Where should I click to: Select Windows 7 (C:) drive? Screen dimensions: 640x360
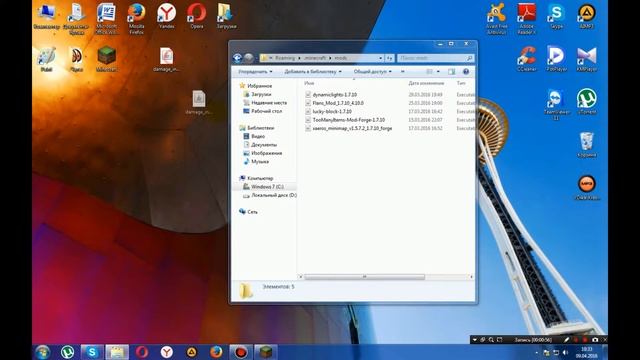[x=267, y=187]
